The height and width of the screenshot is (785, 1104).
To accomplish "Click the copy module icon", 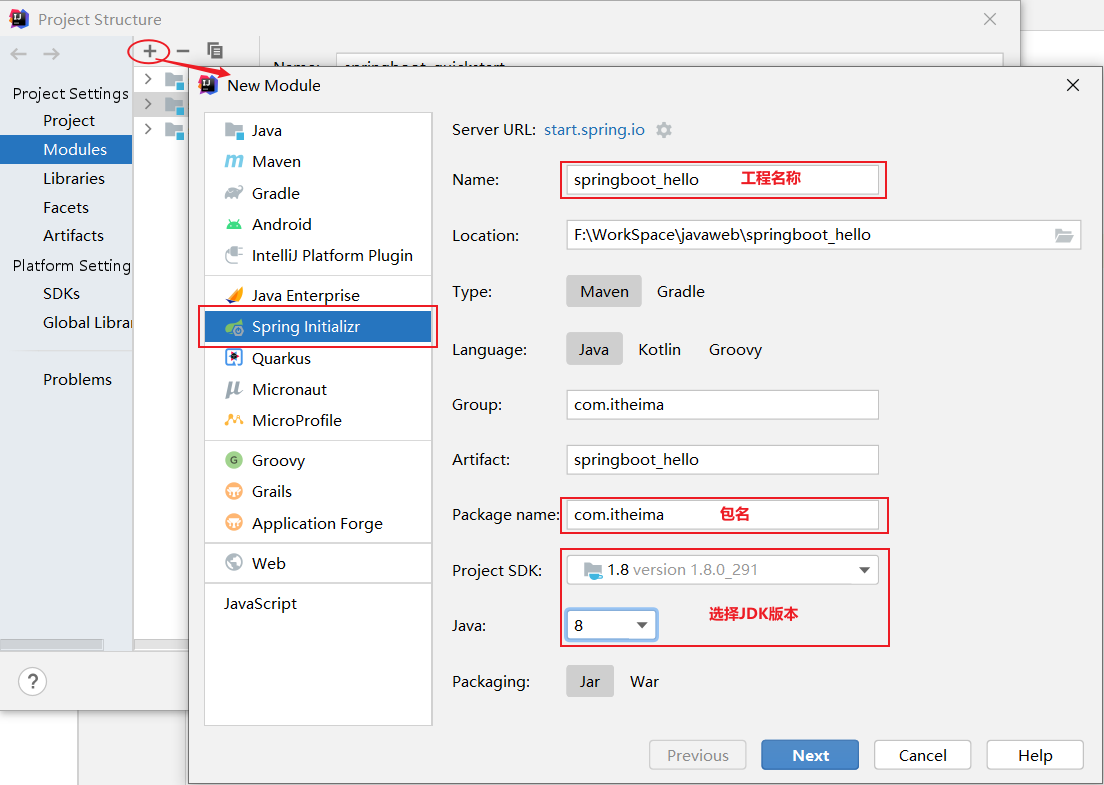I will 215,51.
